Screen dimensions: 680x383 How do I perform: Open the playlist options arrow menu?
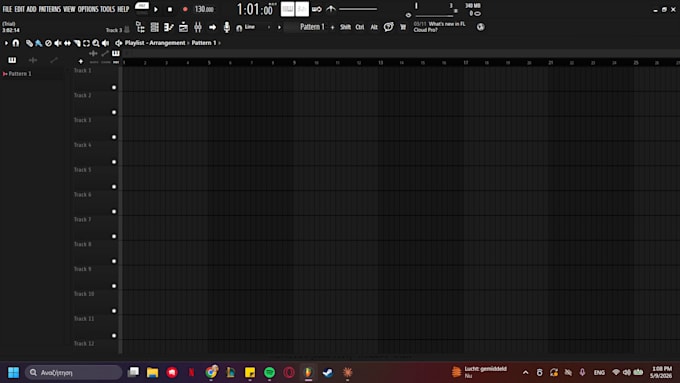(6, 43)
